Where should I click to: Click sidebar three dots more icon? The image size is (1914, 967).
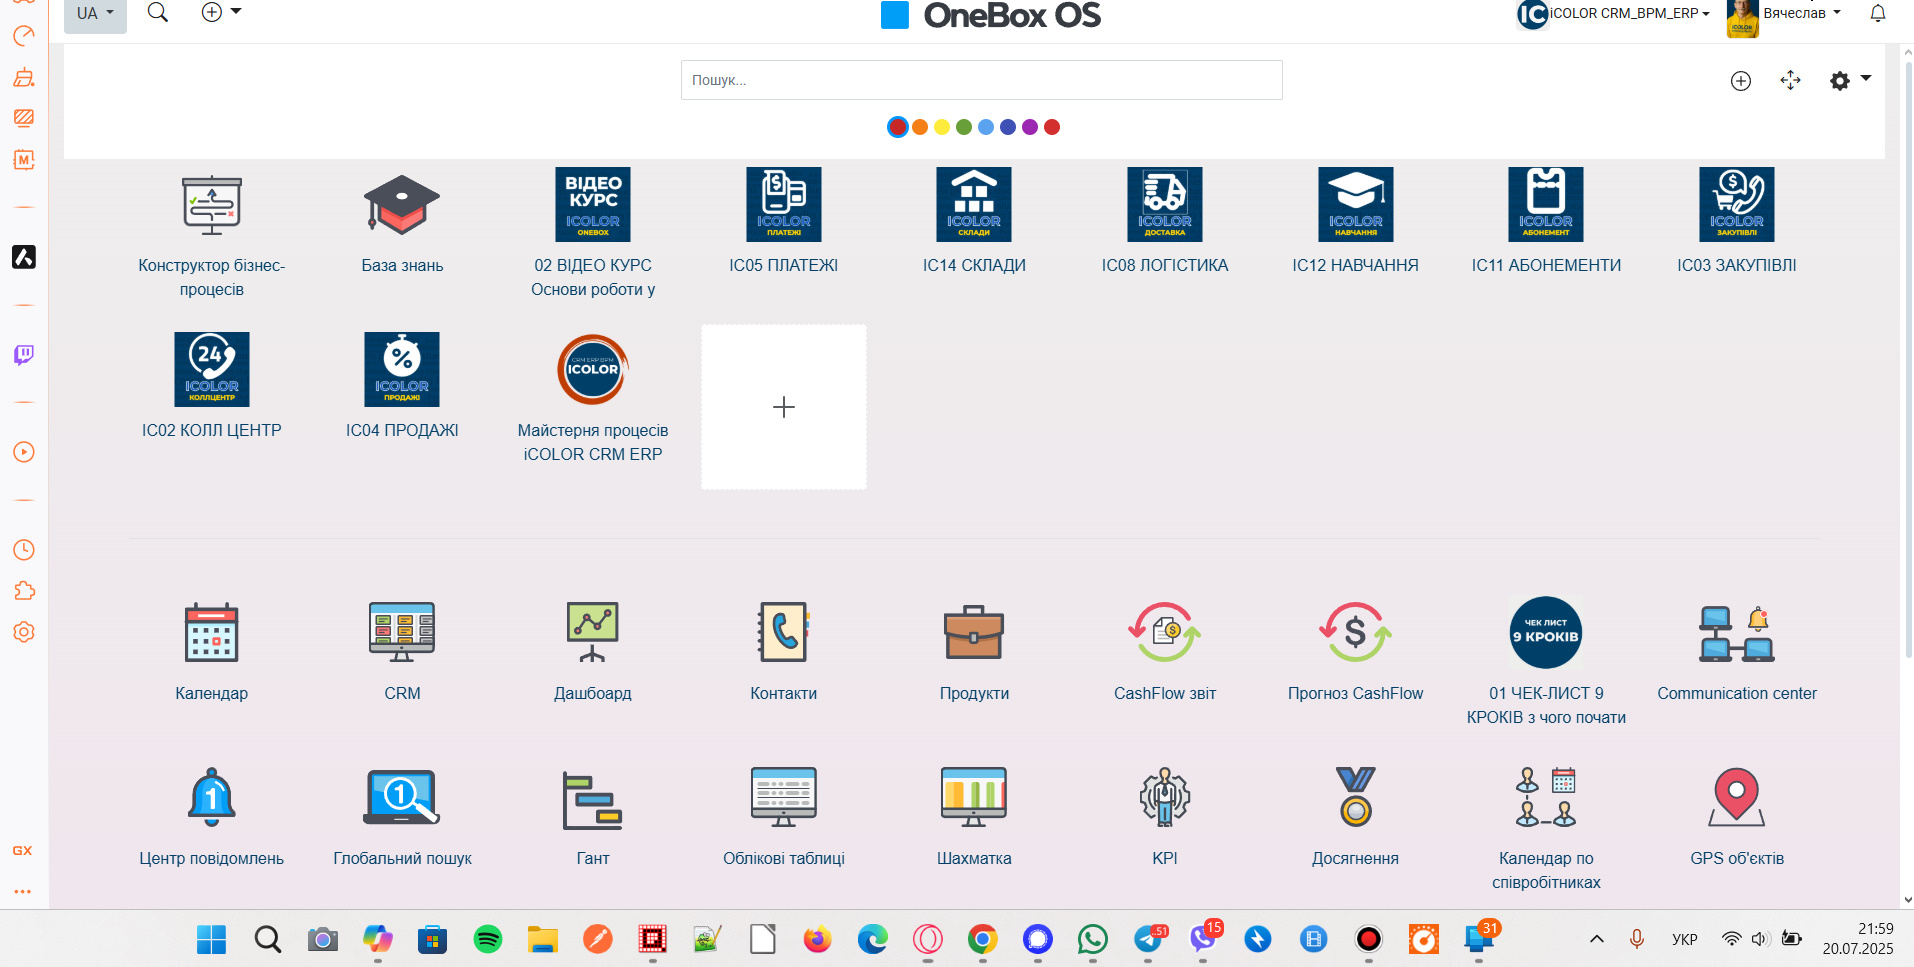[23, 891]
